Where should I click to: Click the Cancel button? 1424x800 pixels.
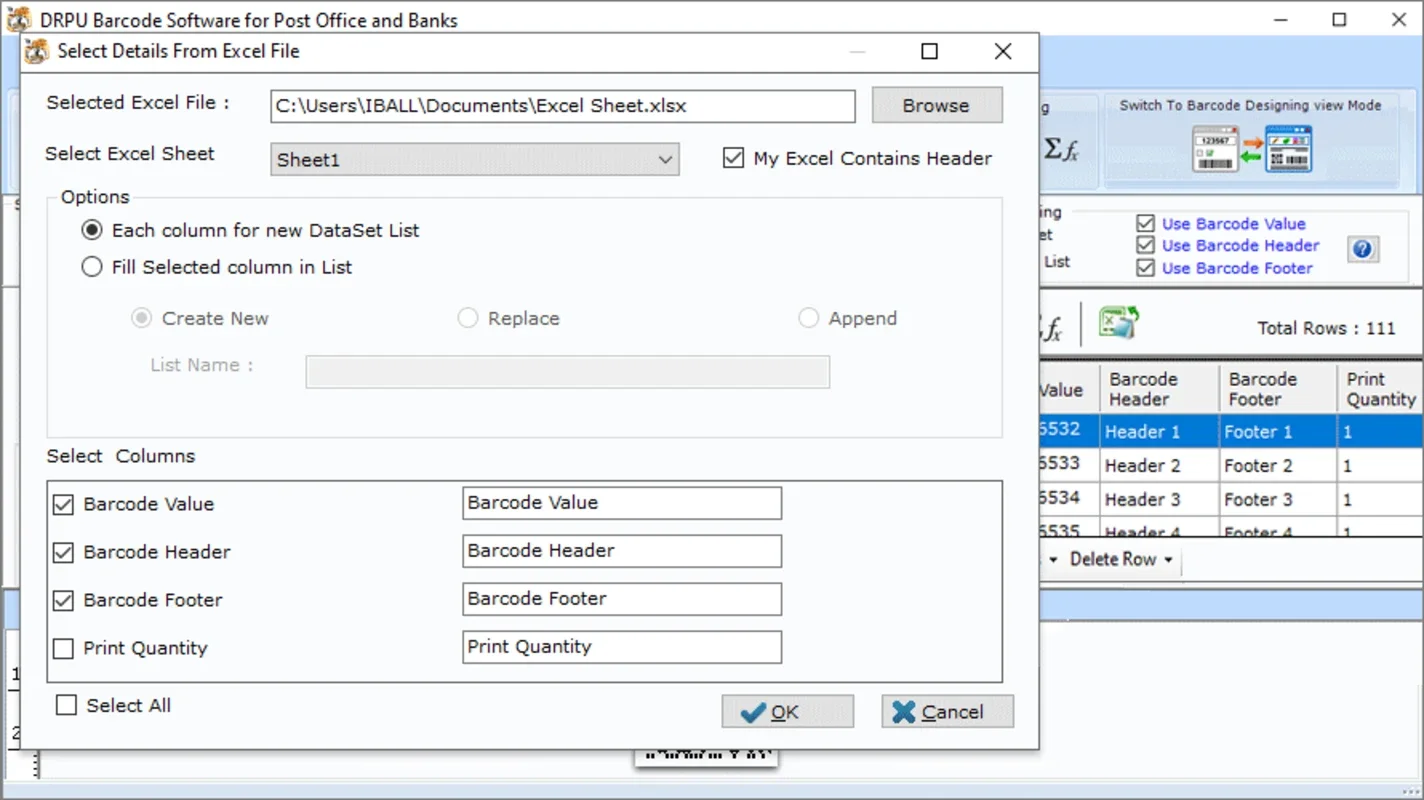coord(948,711)
